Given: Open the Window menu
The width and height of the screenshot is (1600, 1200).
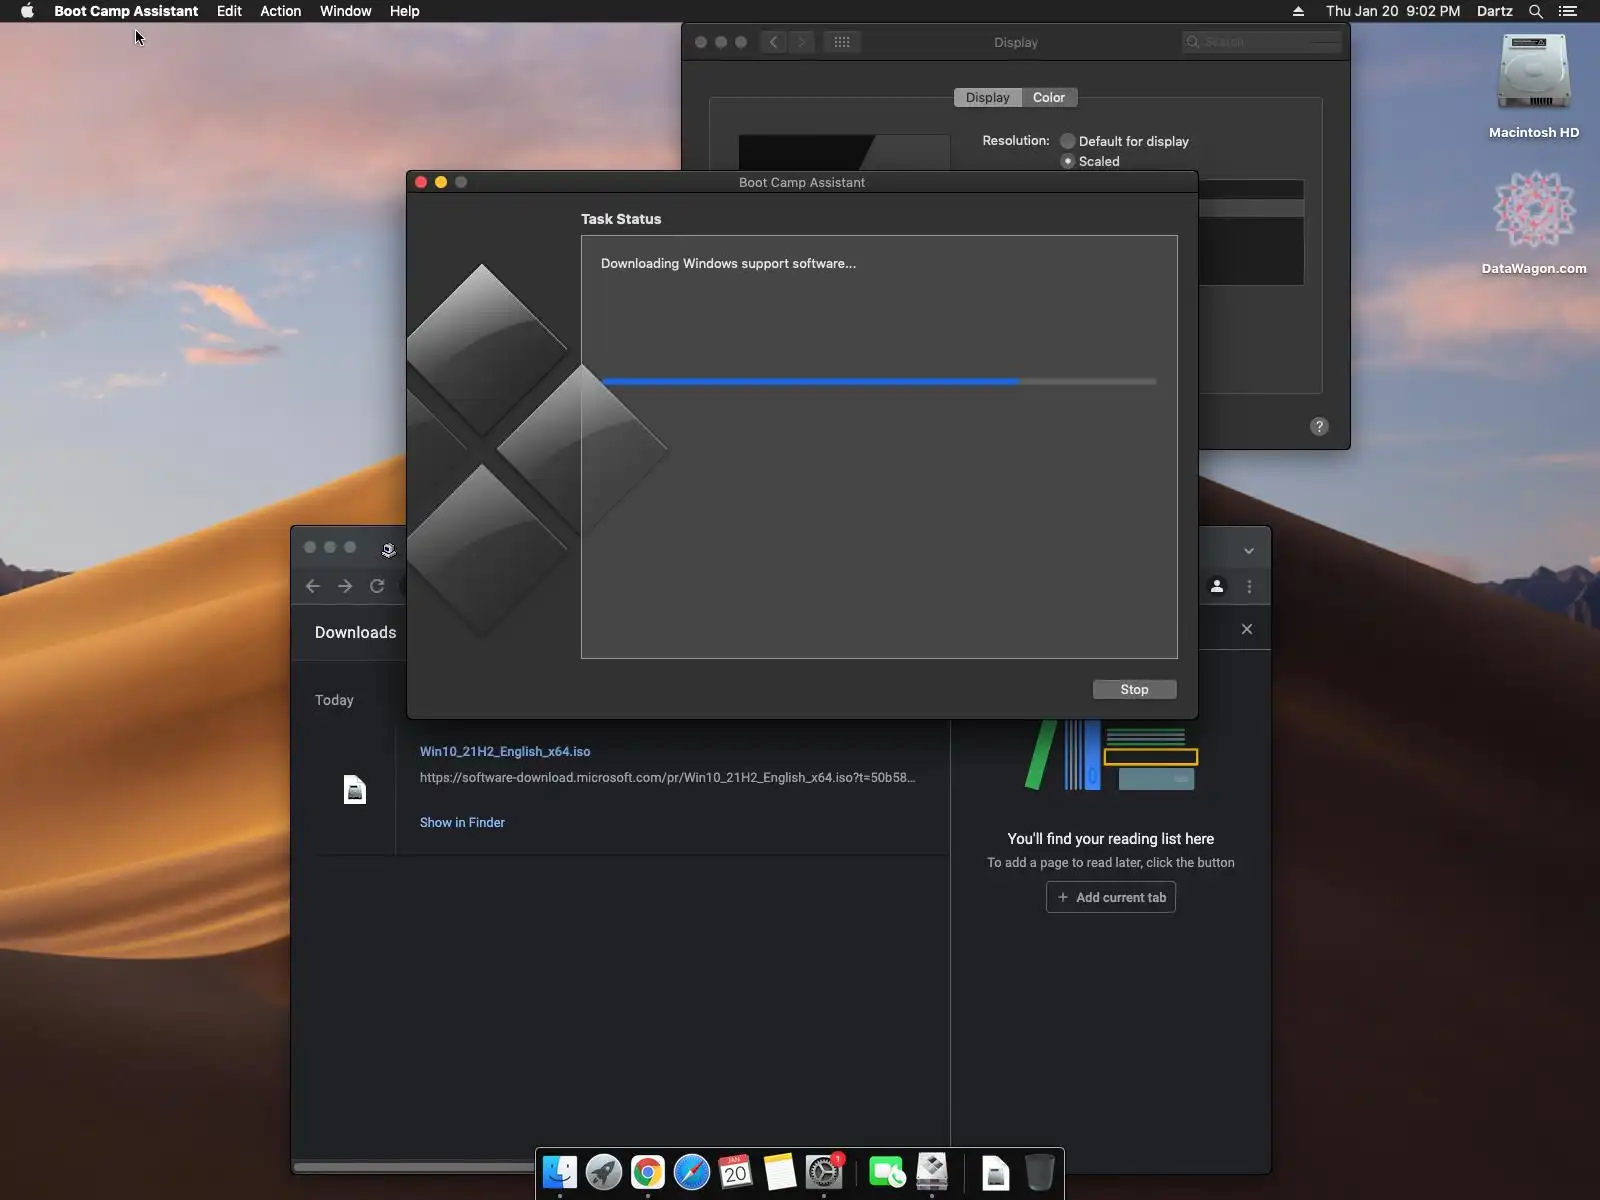Looking at the screenshot, I should 345,11.
